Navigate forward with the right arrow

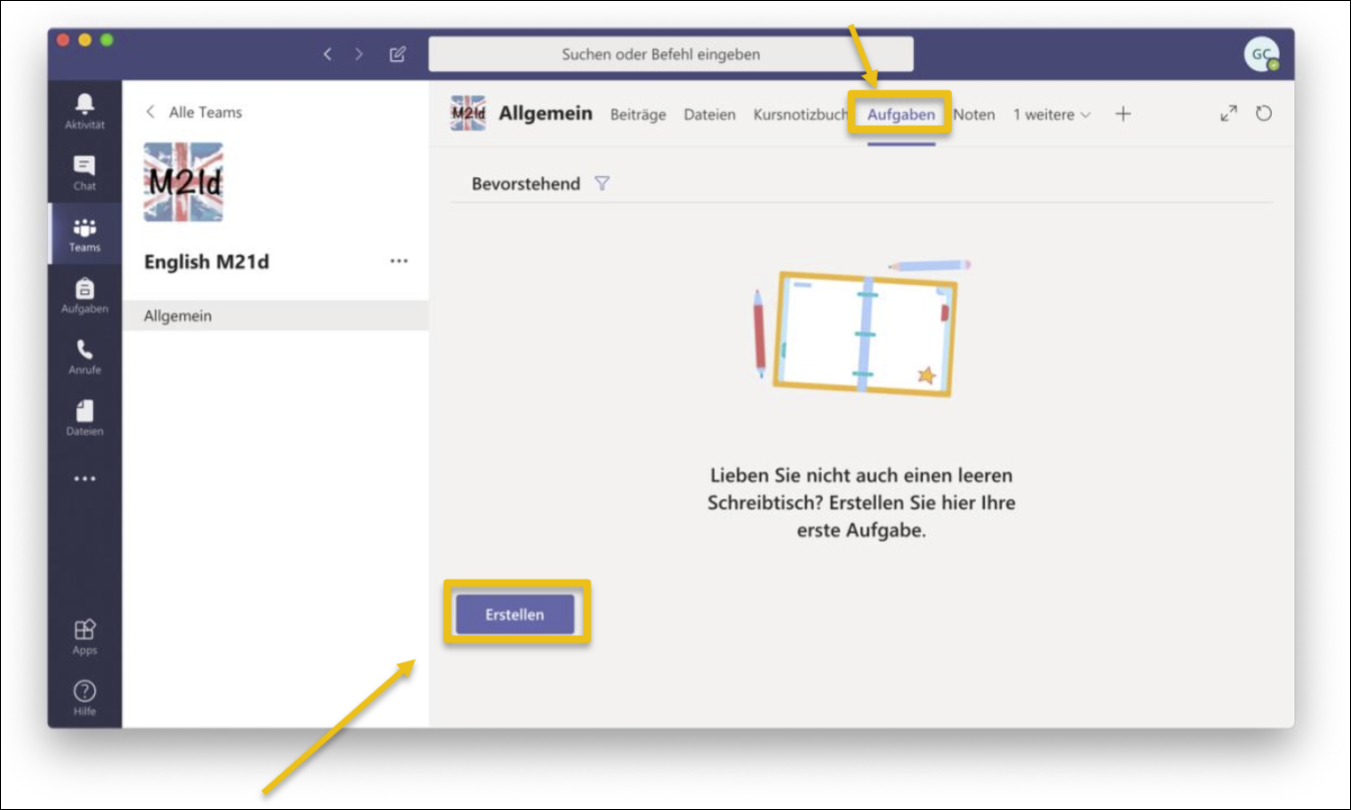359,54
